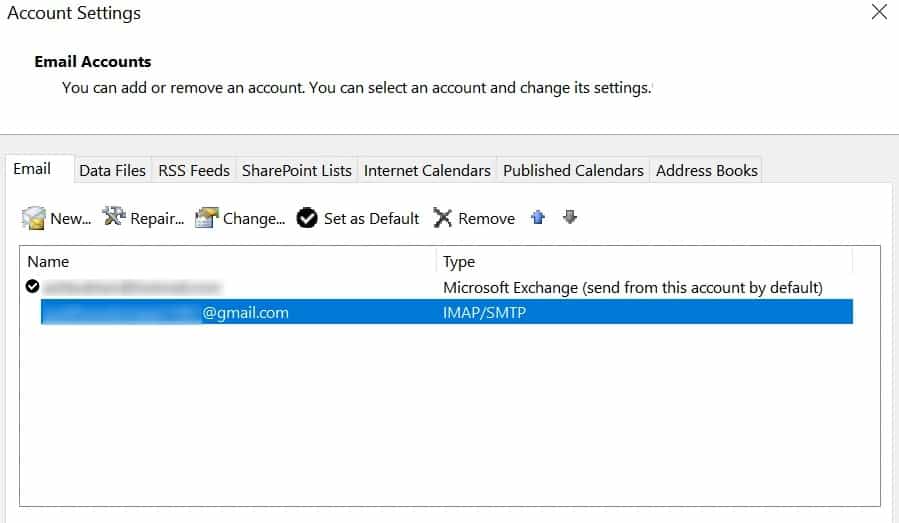The image size is (899, 523).
Task: Switch to the Data Files tab
Action: click(112, 170)
